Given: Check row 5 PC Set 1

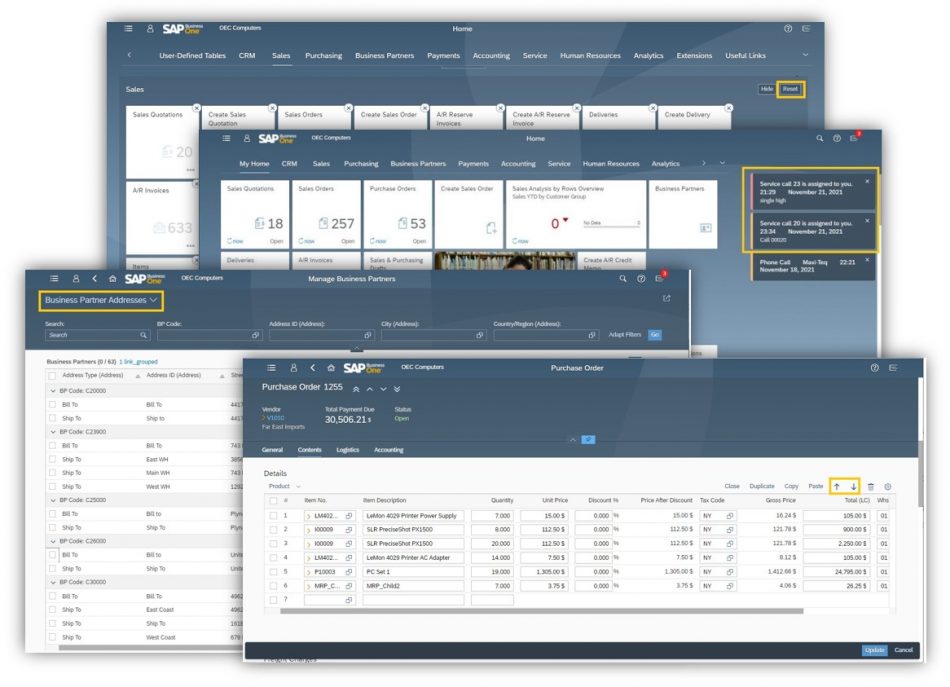Looking at the screenshot, I should tap(273, 572).
